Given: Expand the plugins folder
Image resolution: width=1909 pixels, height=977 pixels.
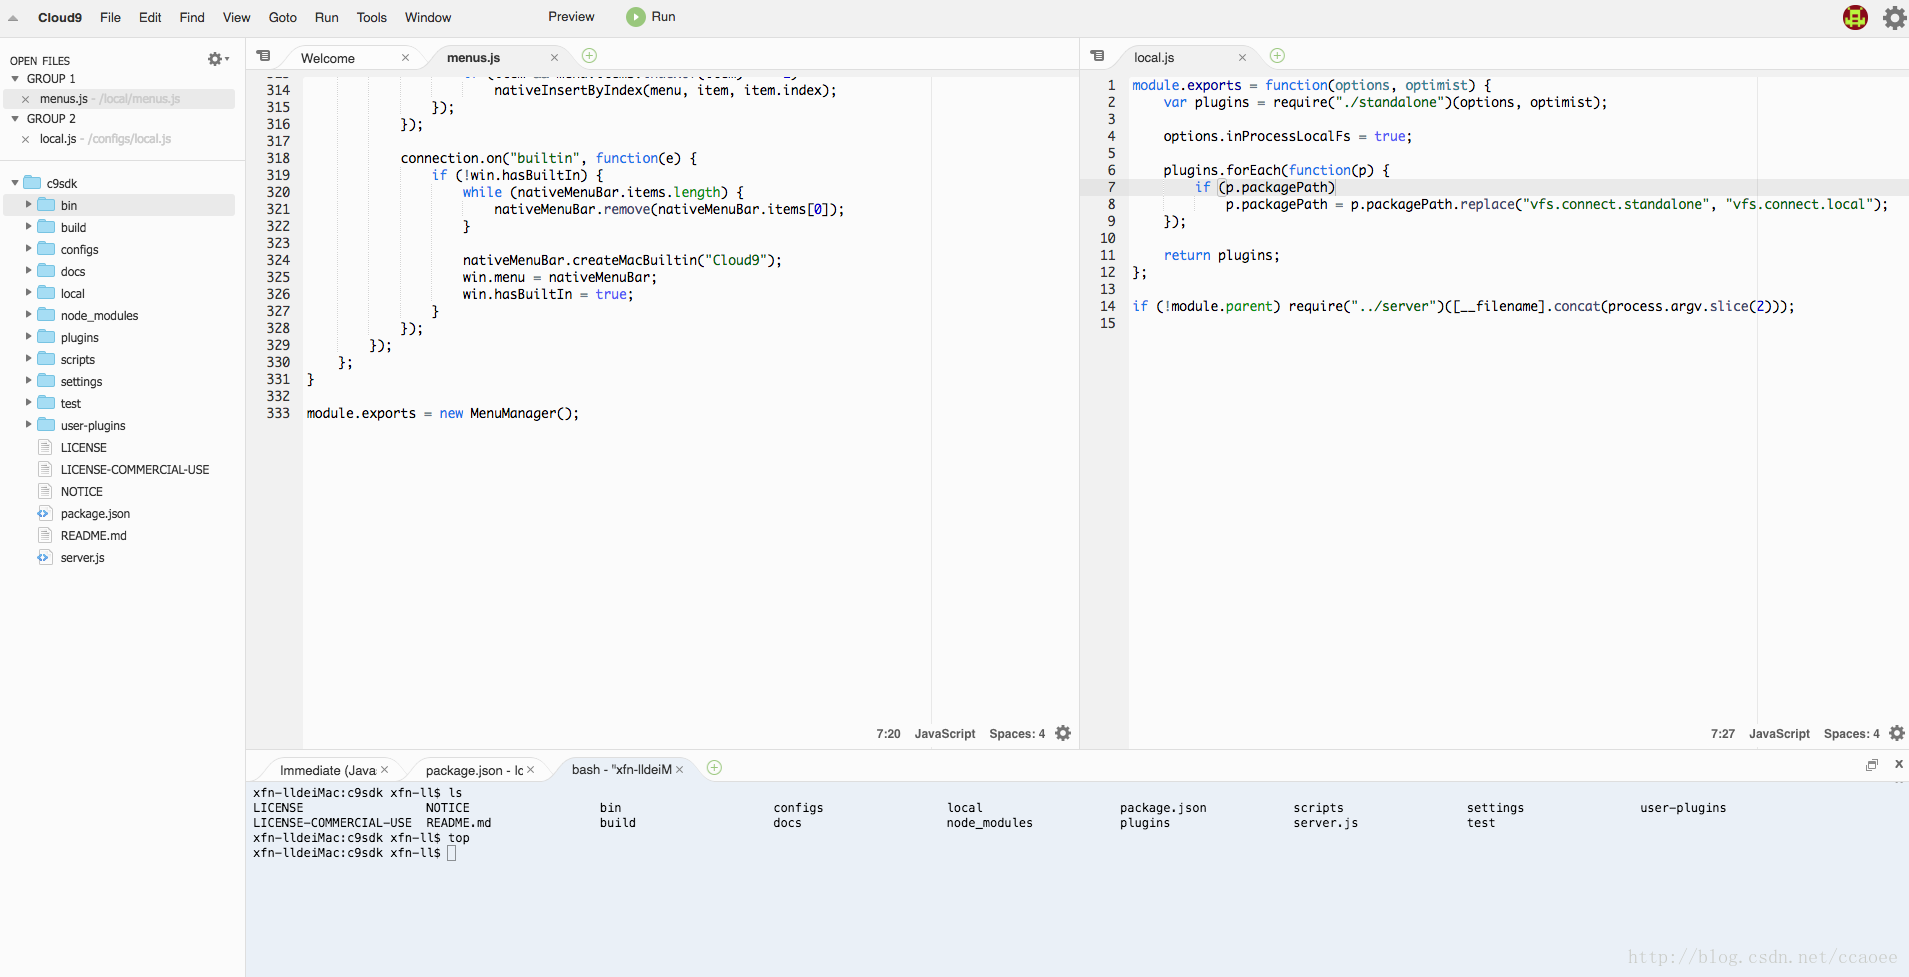Looking at the screenshot, I should coord(28,337).
